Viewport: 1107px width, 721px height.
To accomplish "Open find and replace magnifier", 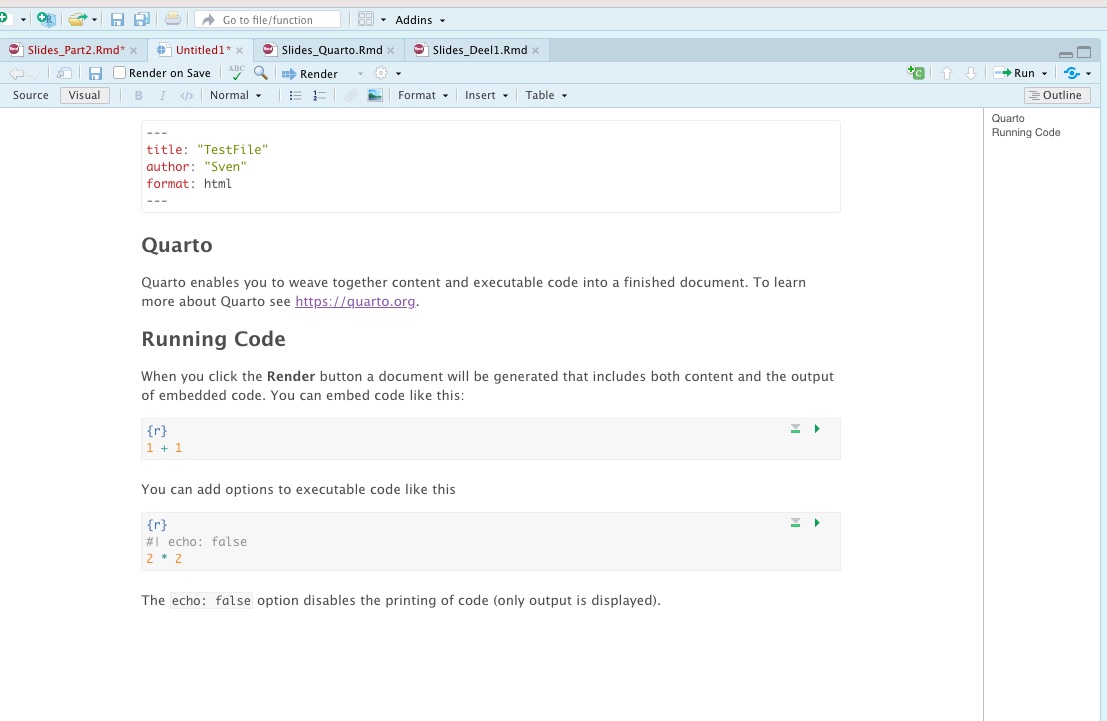I will [261, 73].
